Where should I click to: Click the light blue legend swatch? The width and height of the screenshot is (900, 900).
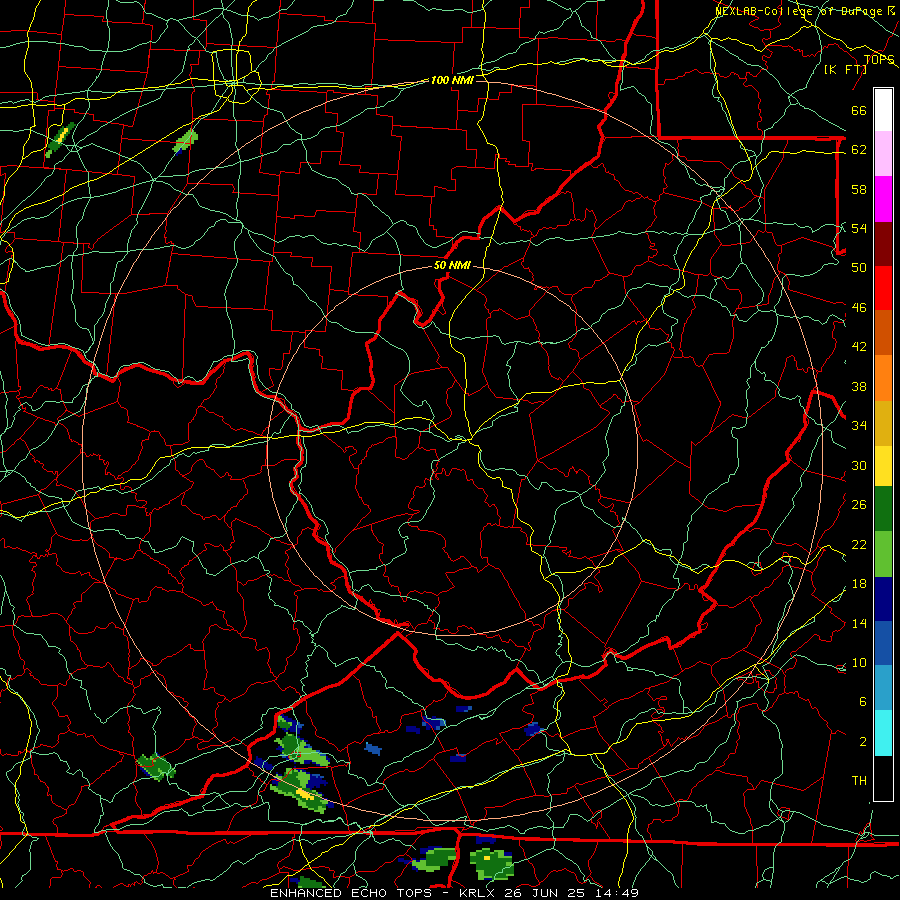pyautogui.click(x=883, y=688)
